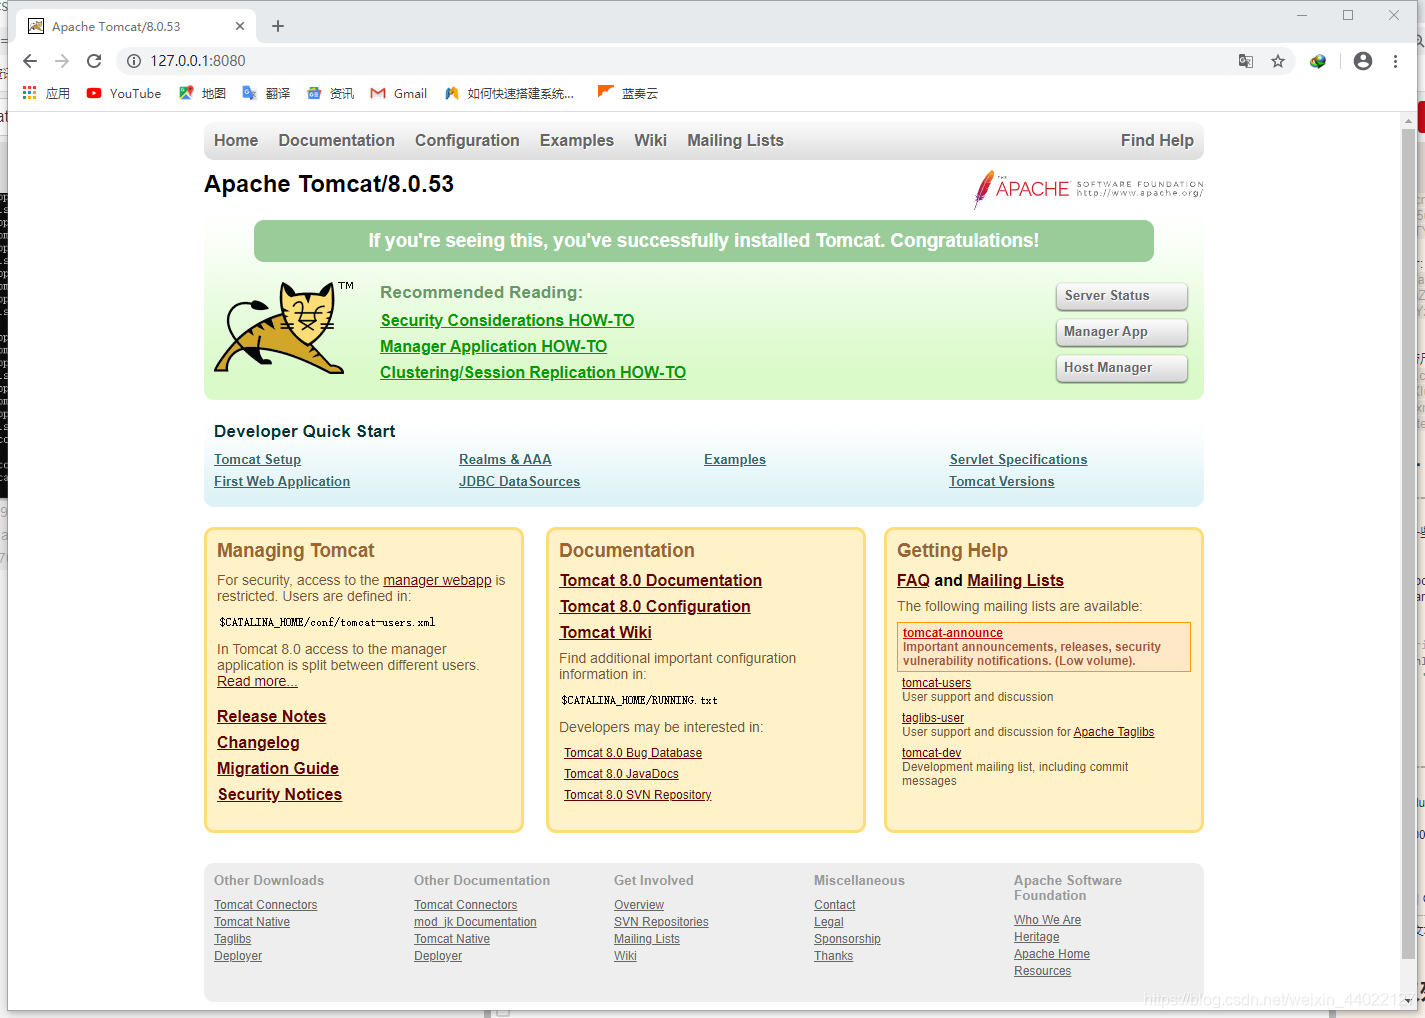Open the Home navigation item
This screenshot has height=1018, width=1425.
pyautogui.click(x=236, y=141)
